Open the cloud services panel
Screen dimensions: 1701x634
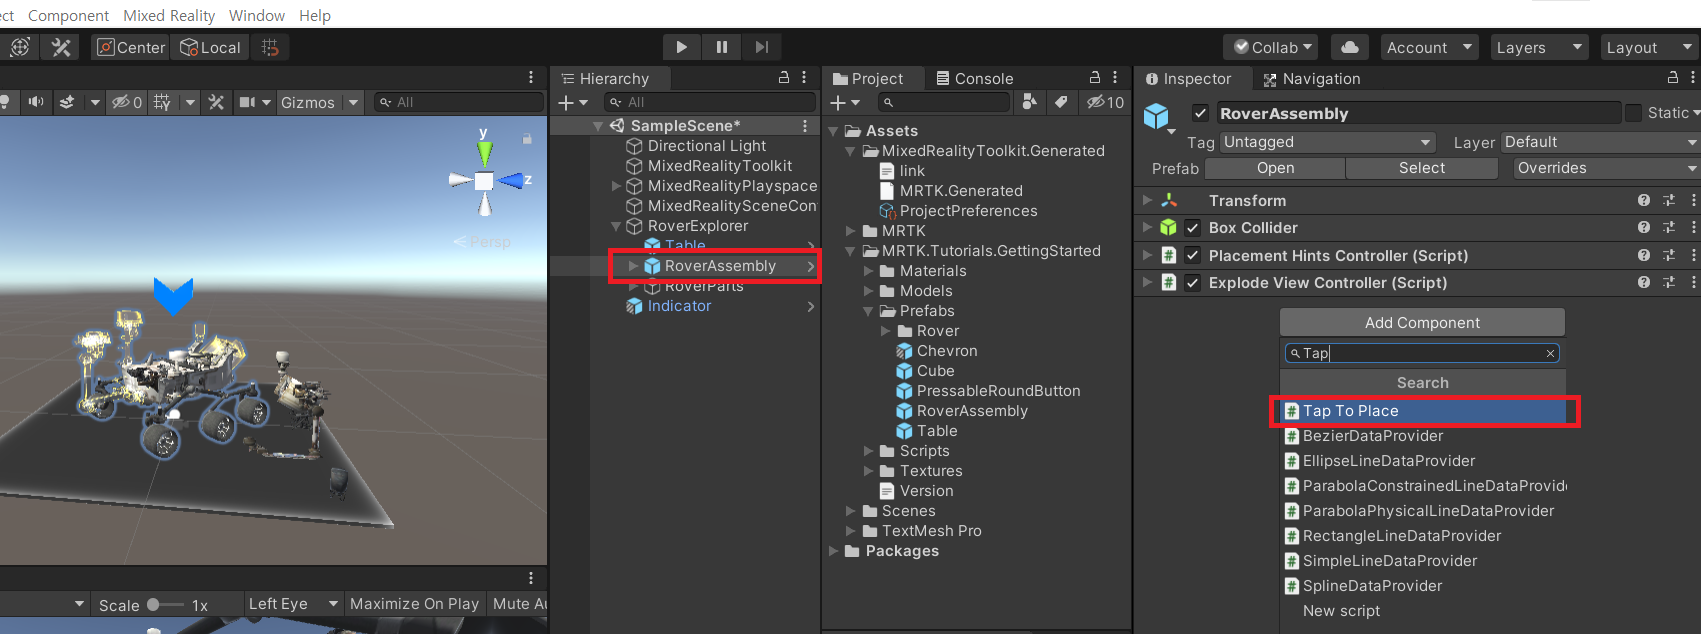pyautogui.click(x=1350, y=47)
